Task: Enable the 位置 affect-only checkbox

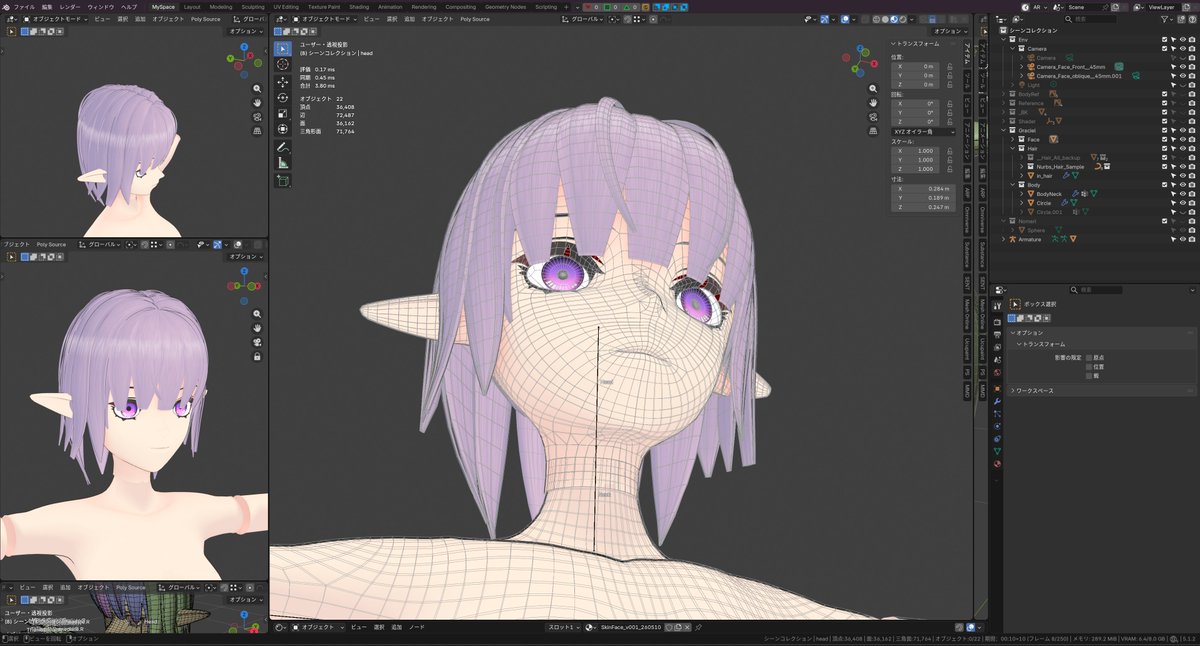Action: click(x=1089, y=366)
